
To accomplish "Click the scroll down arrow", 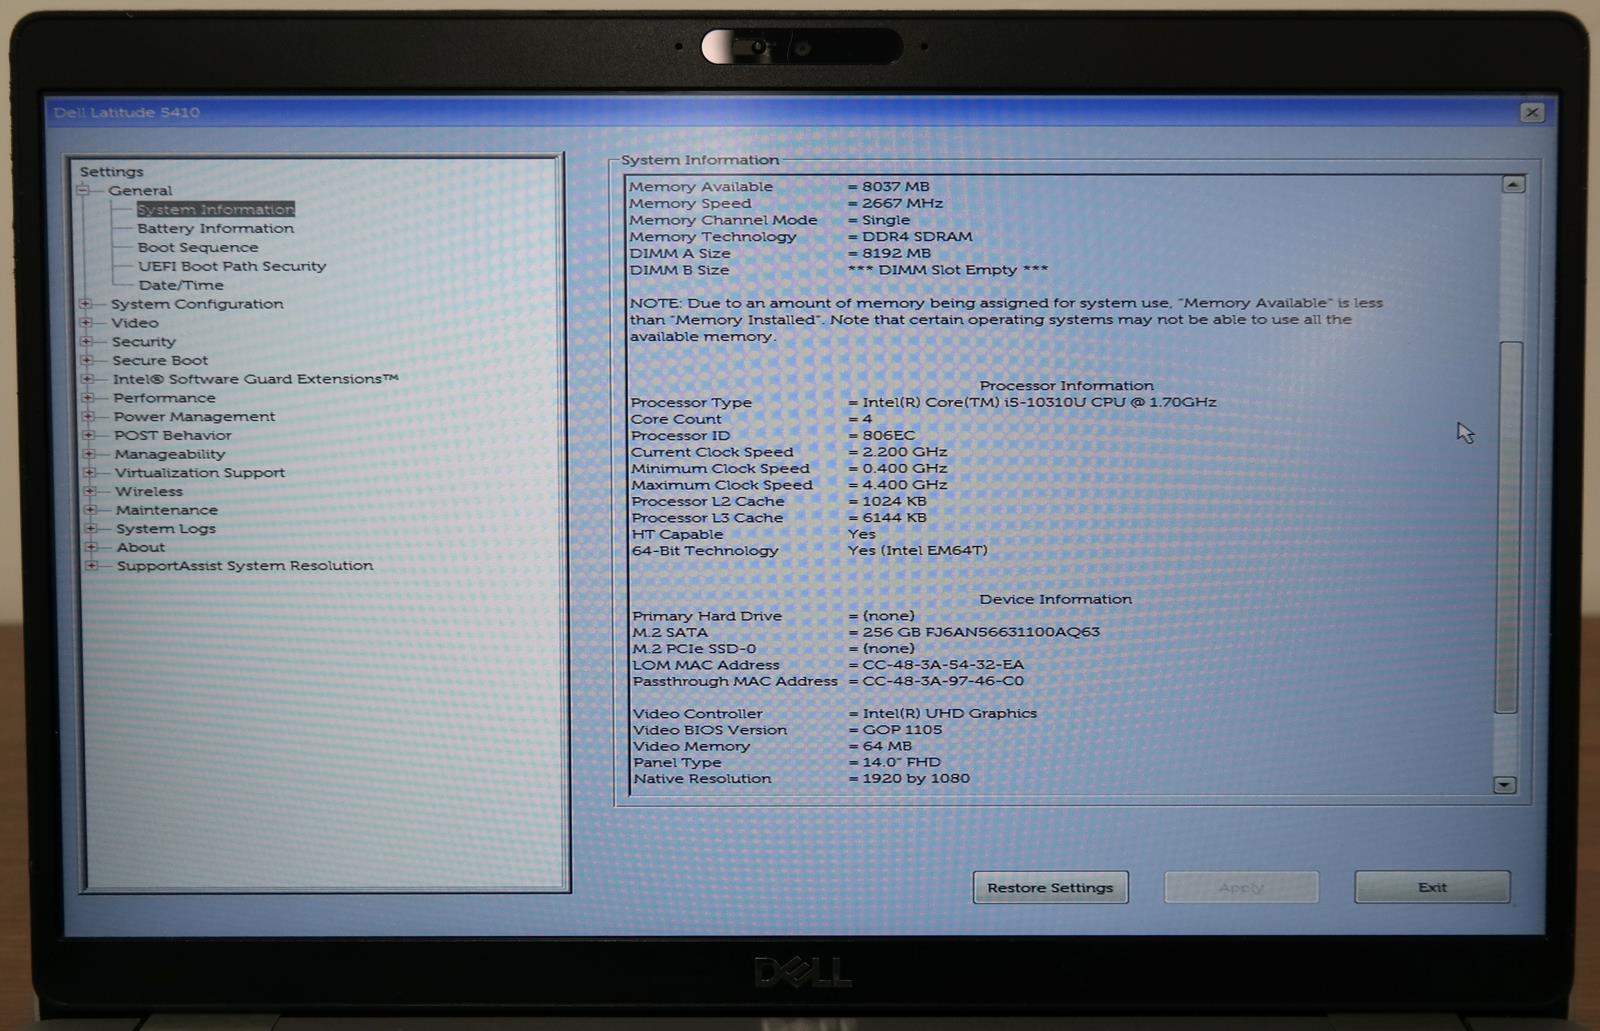I will pyautogui.click(x=1505, y=785).
